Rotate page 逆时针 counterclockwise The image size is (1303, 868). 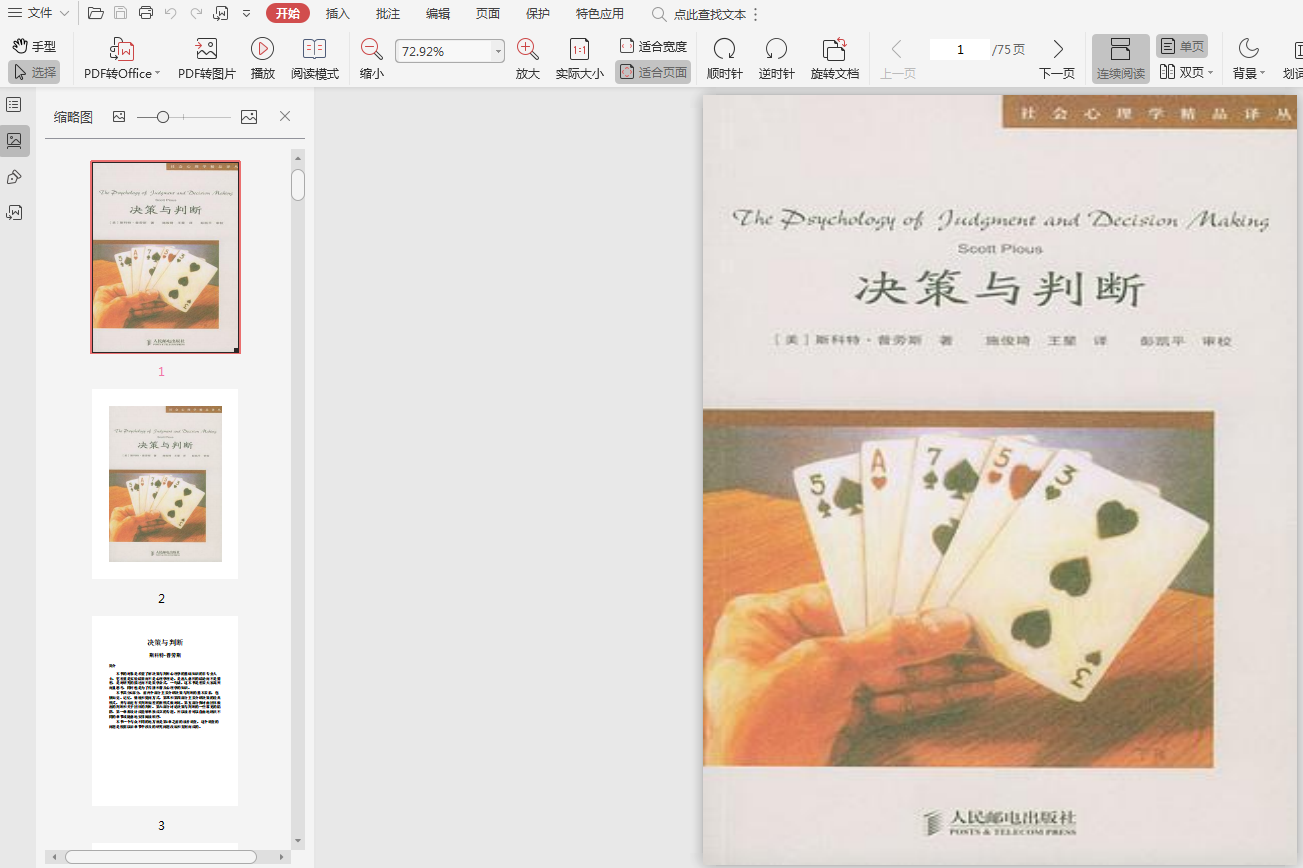[x=776, y=59]
